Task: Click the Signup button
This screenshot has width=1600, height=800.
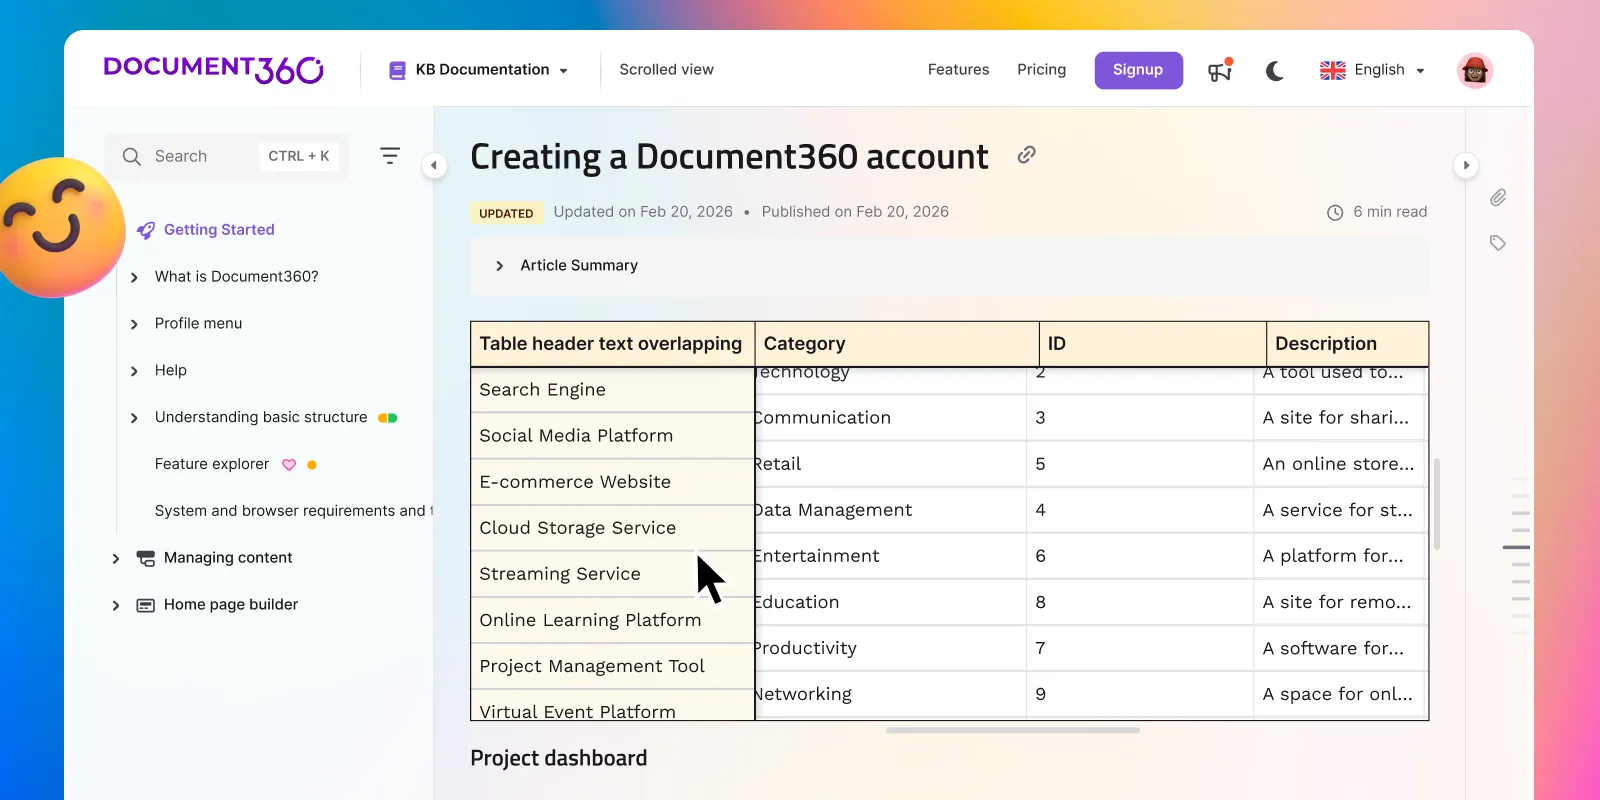Action: click(1138, 70)
